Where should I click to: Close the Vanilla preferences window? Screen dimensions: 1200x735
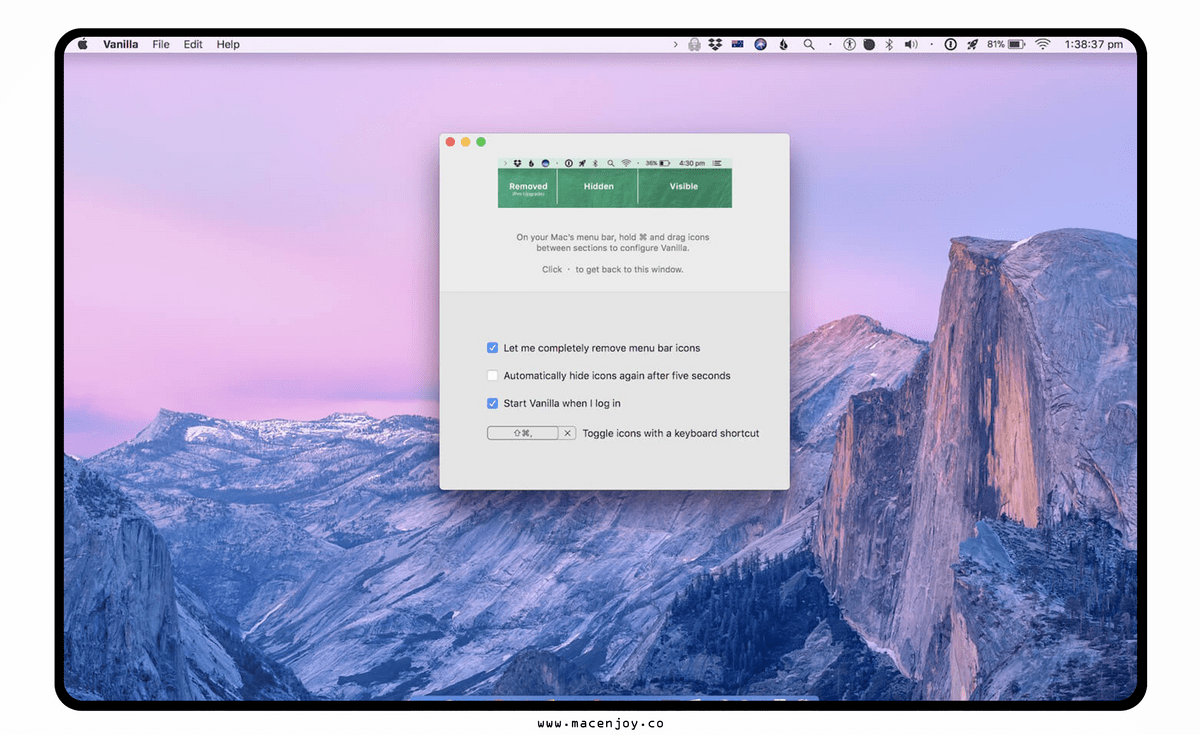(x=450, y=142)
